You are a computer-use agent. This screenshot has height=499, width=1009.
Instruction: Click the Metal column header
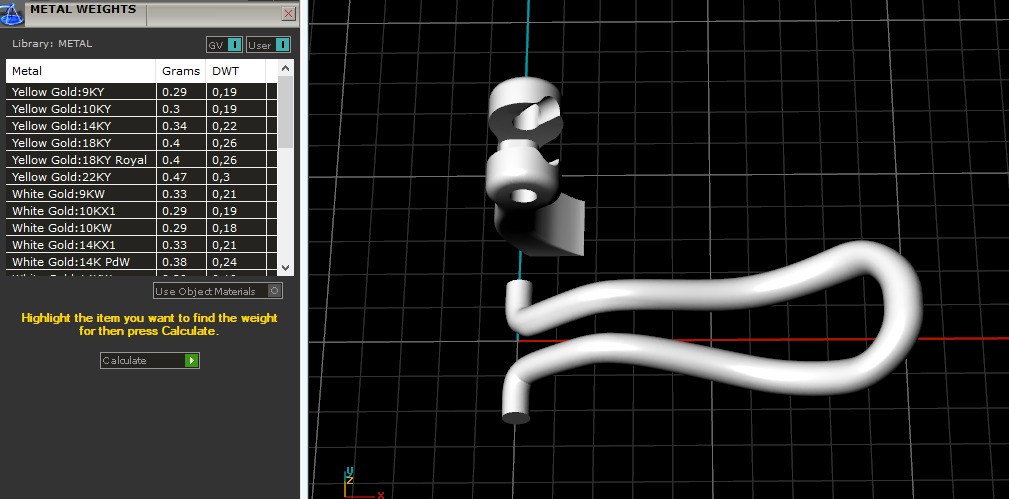(81, 71)
